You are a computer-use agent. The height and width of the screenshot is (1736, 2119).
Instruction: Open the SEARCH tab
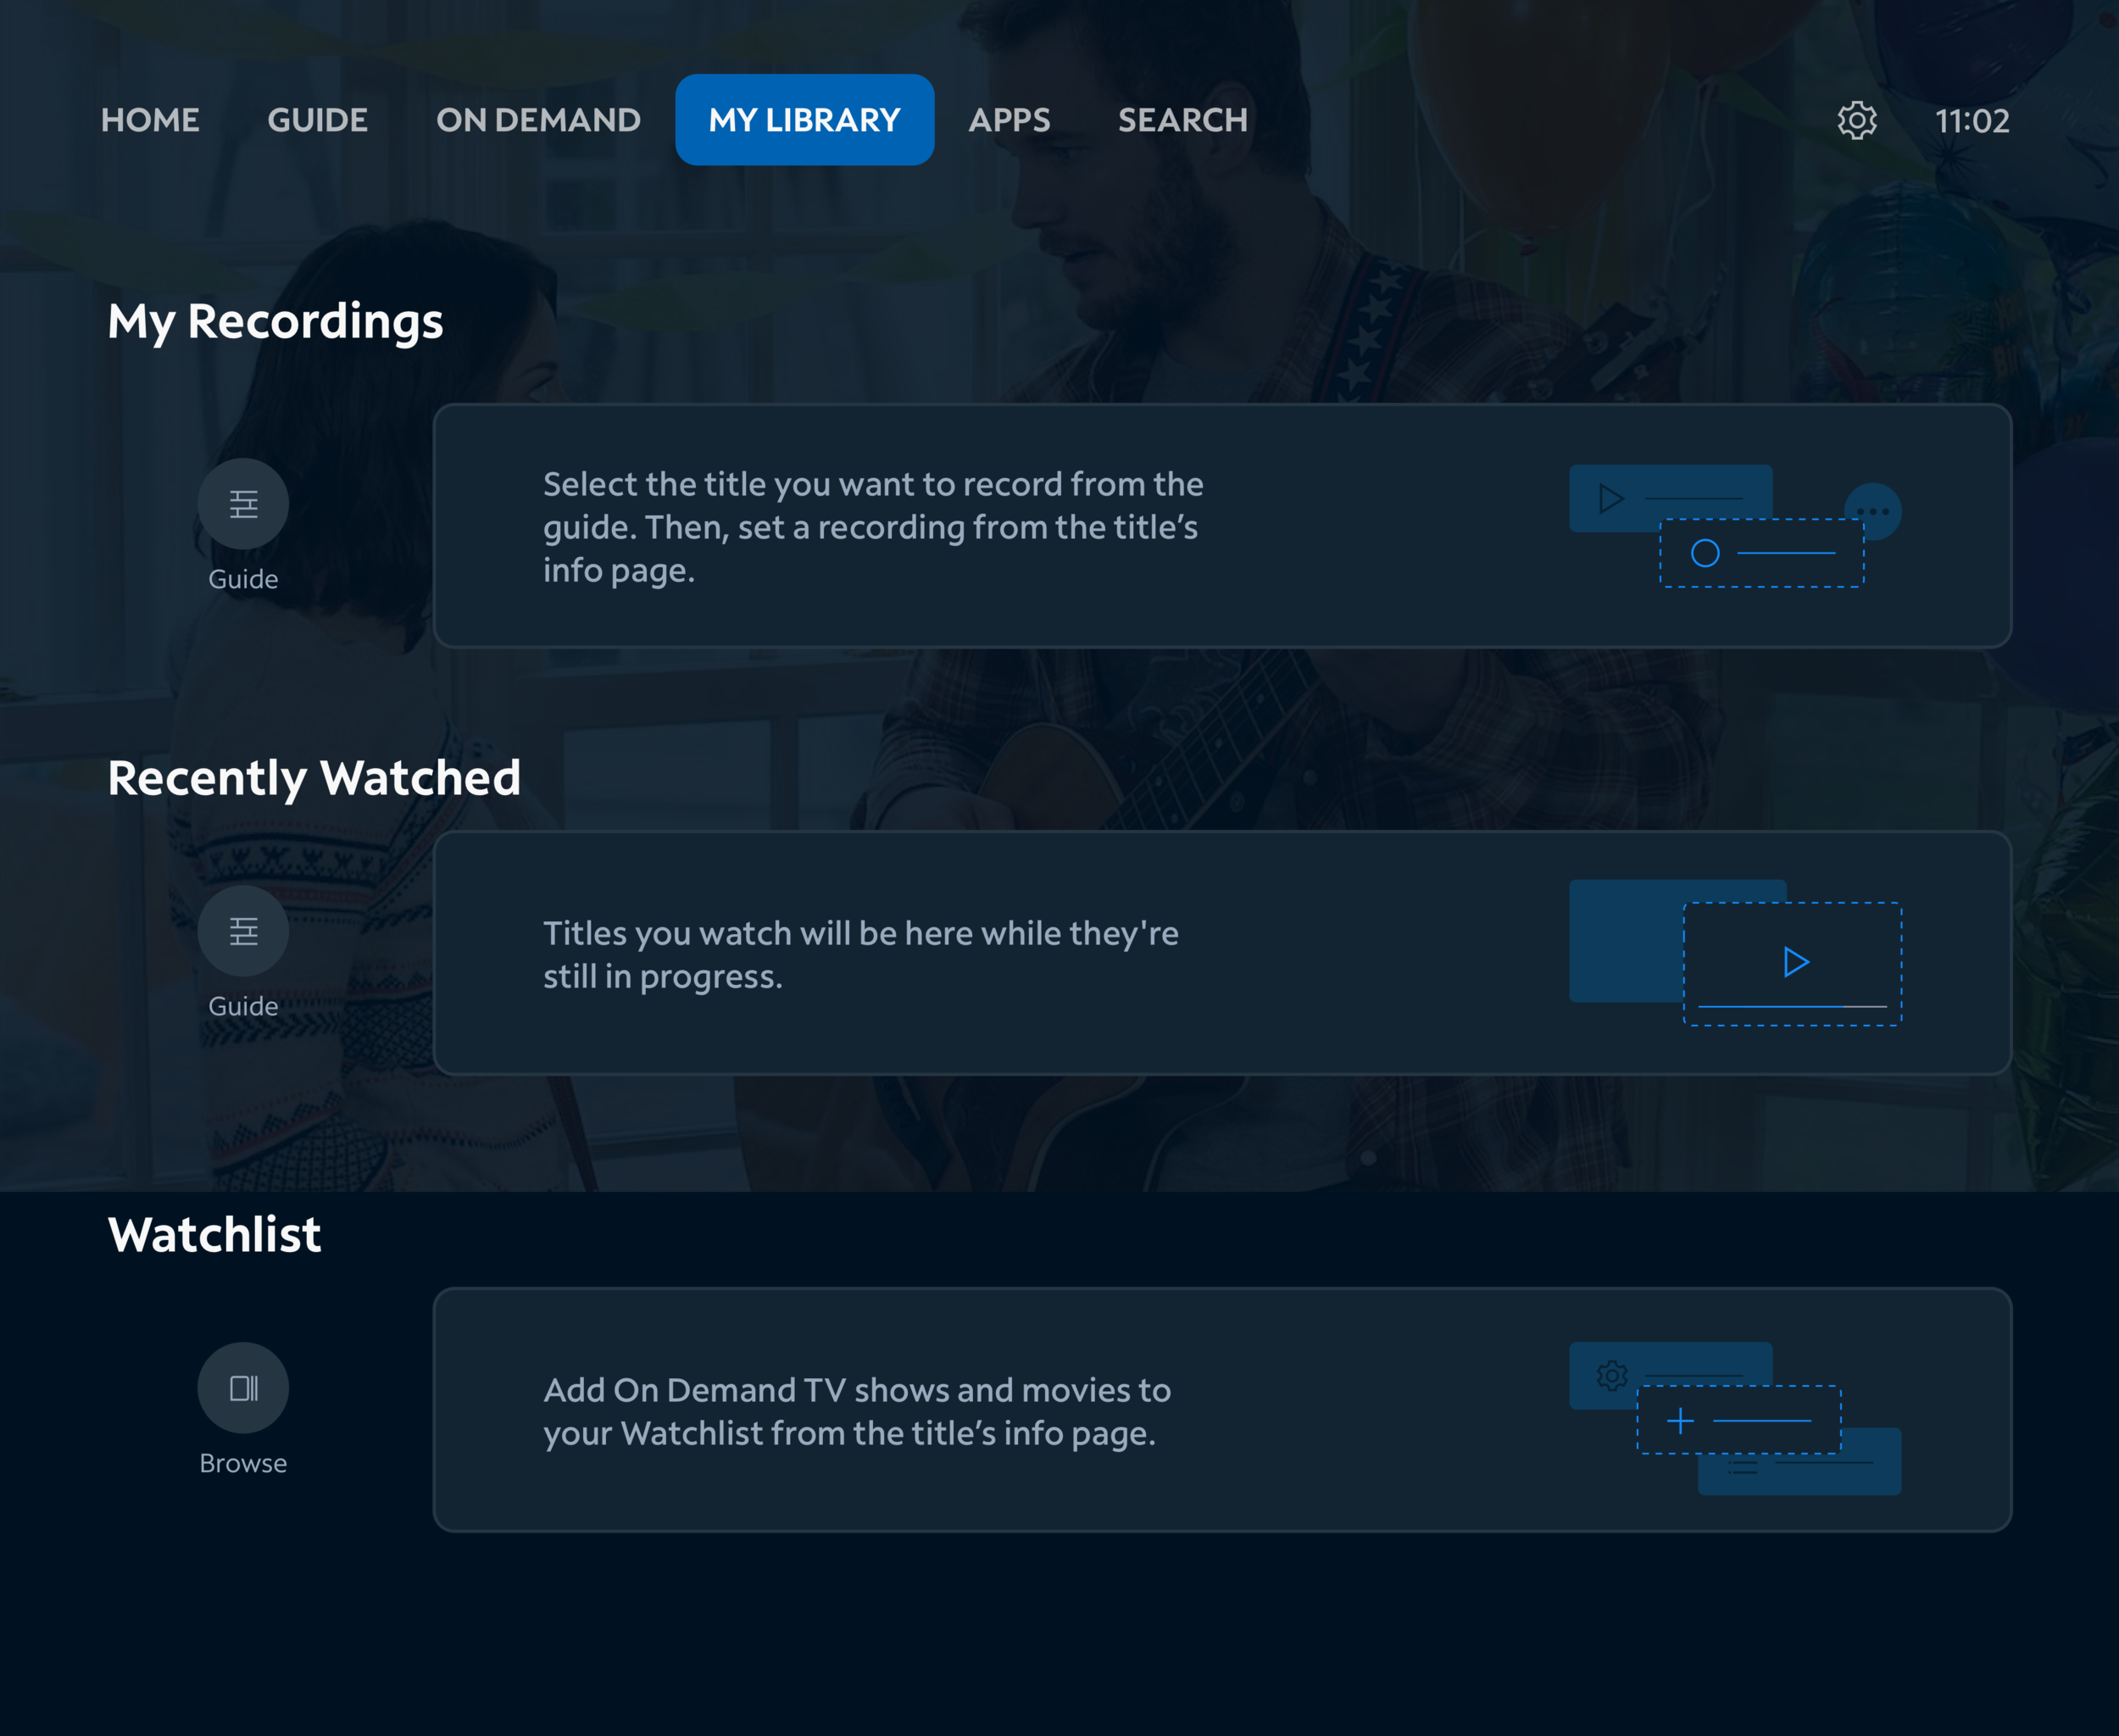pos(1182,120)
